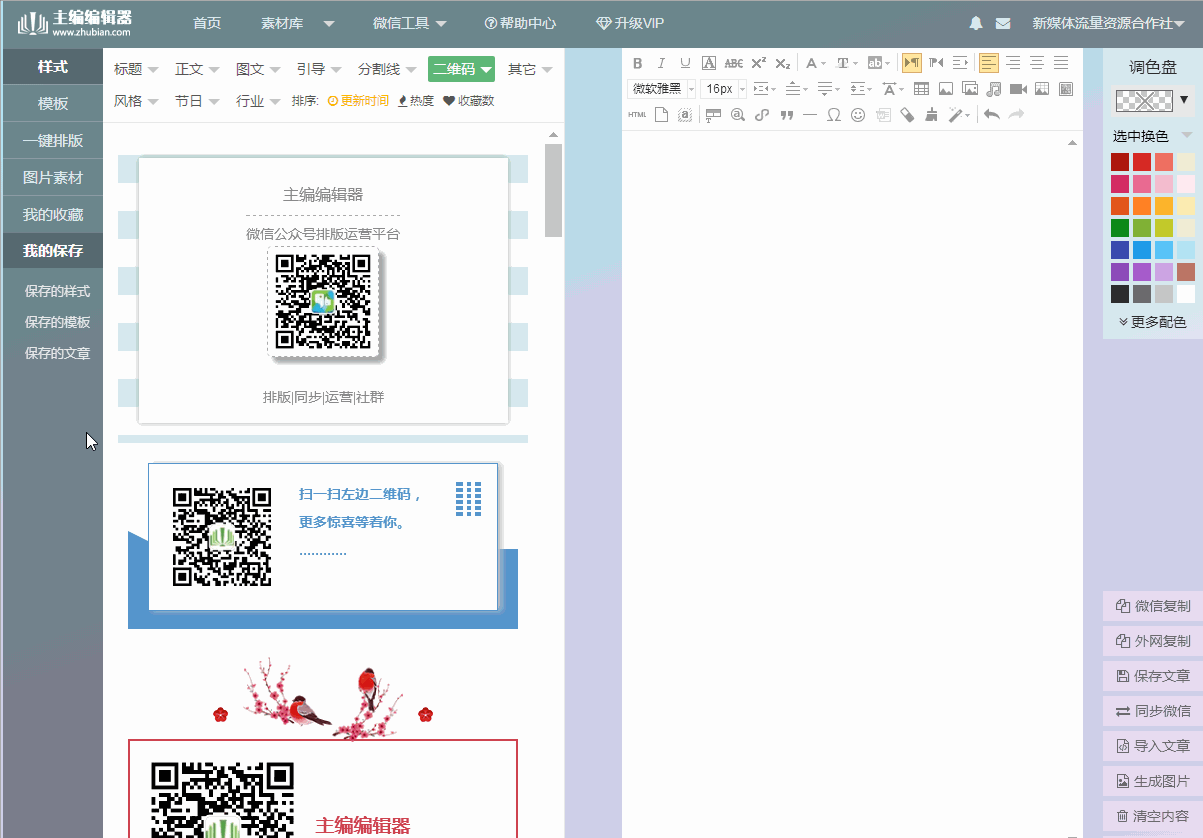Viewport: 1203px width, 838px height.
Task: Click the 生成图片 button
Action: click(x=1153, y=781)
